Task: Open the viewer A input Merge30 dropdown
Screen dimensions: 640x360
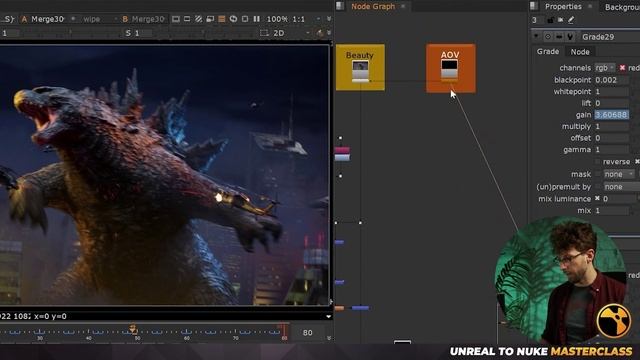Action: pos(49,19)
